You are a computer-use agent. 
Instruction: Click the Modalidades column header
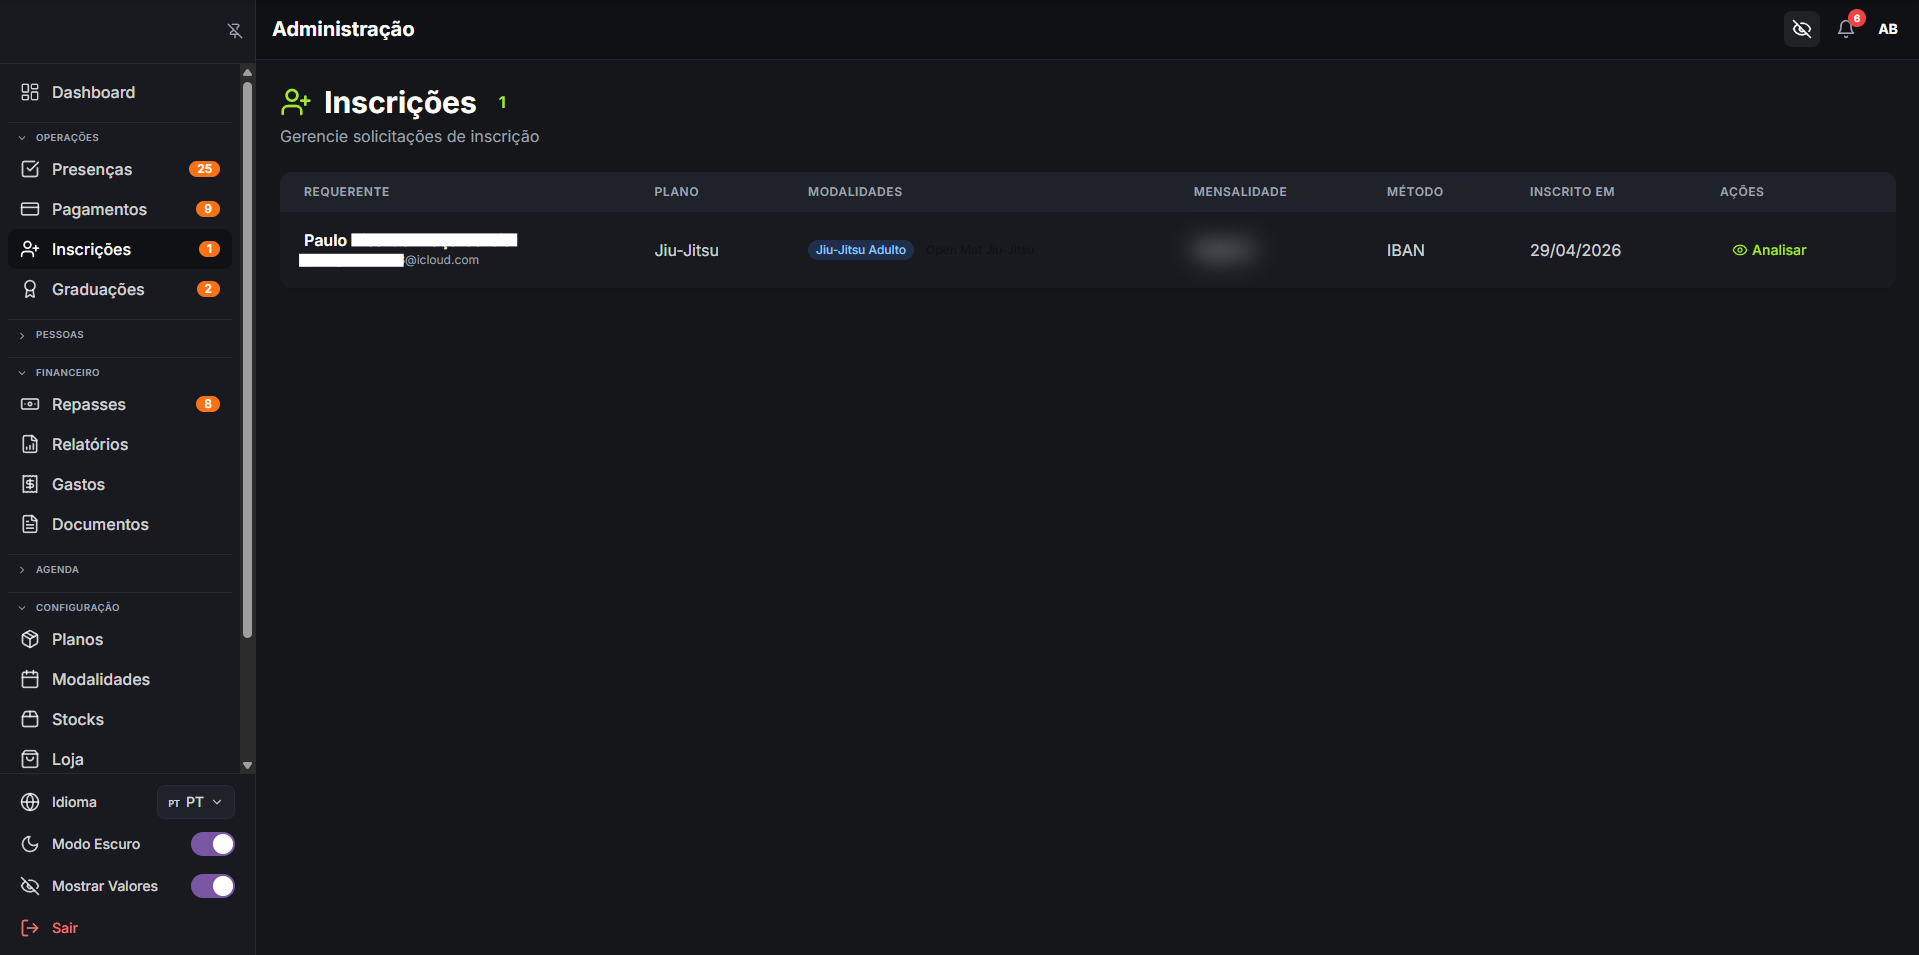[x=855, y=192]
